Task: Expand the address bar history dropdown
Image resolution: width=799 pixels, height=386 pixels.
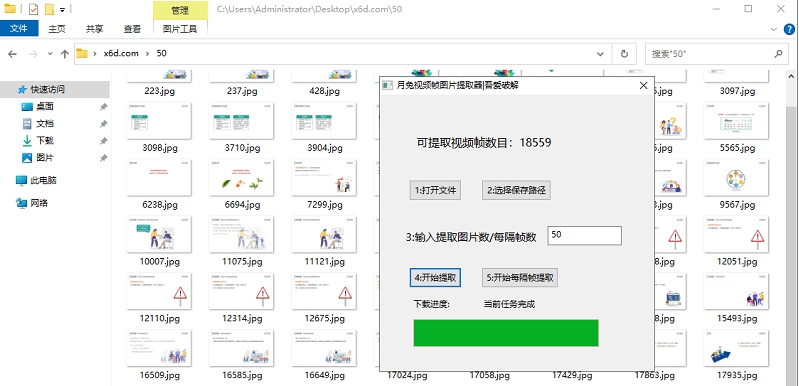Action: click(600, 53)
